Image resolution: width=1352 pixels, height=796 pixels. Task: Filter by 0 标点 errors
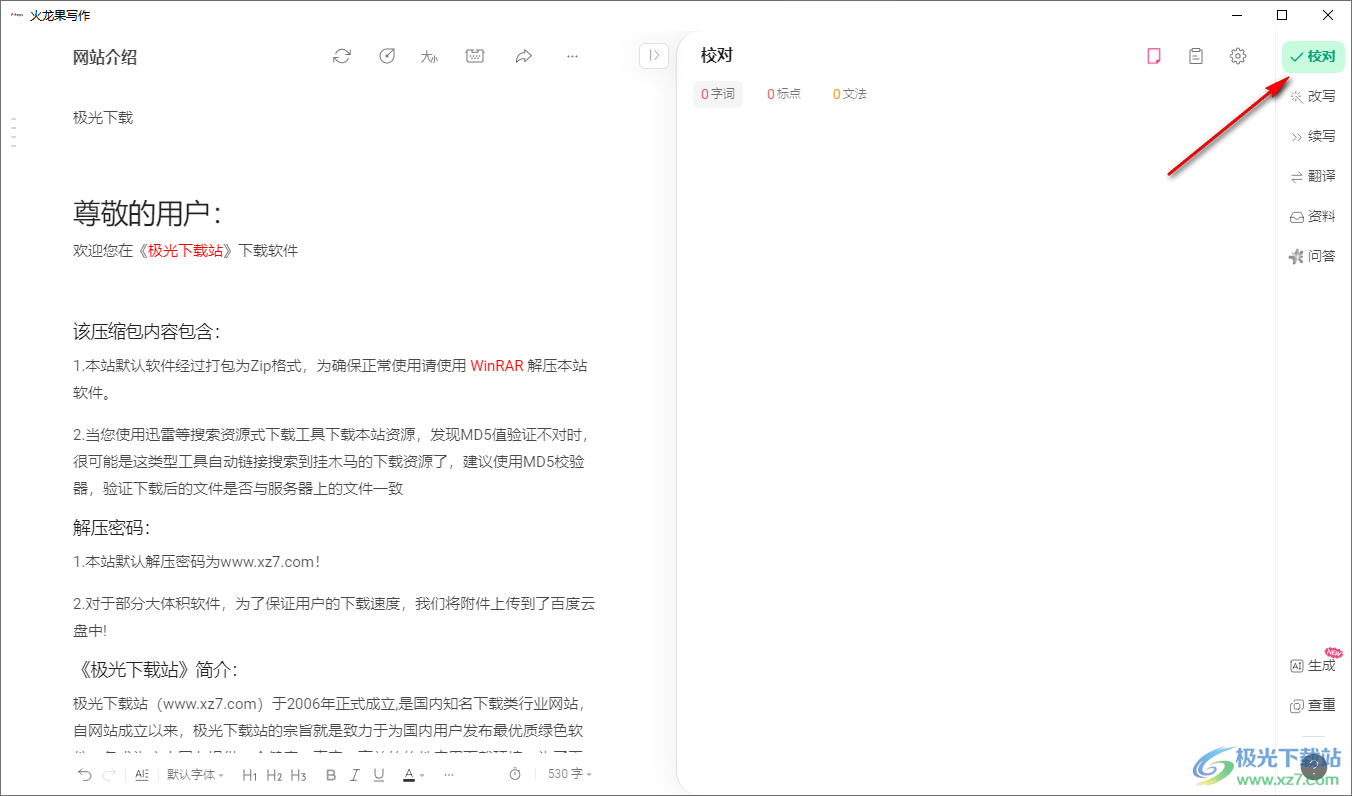click(784, 94)
